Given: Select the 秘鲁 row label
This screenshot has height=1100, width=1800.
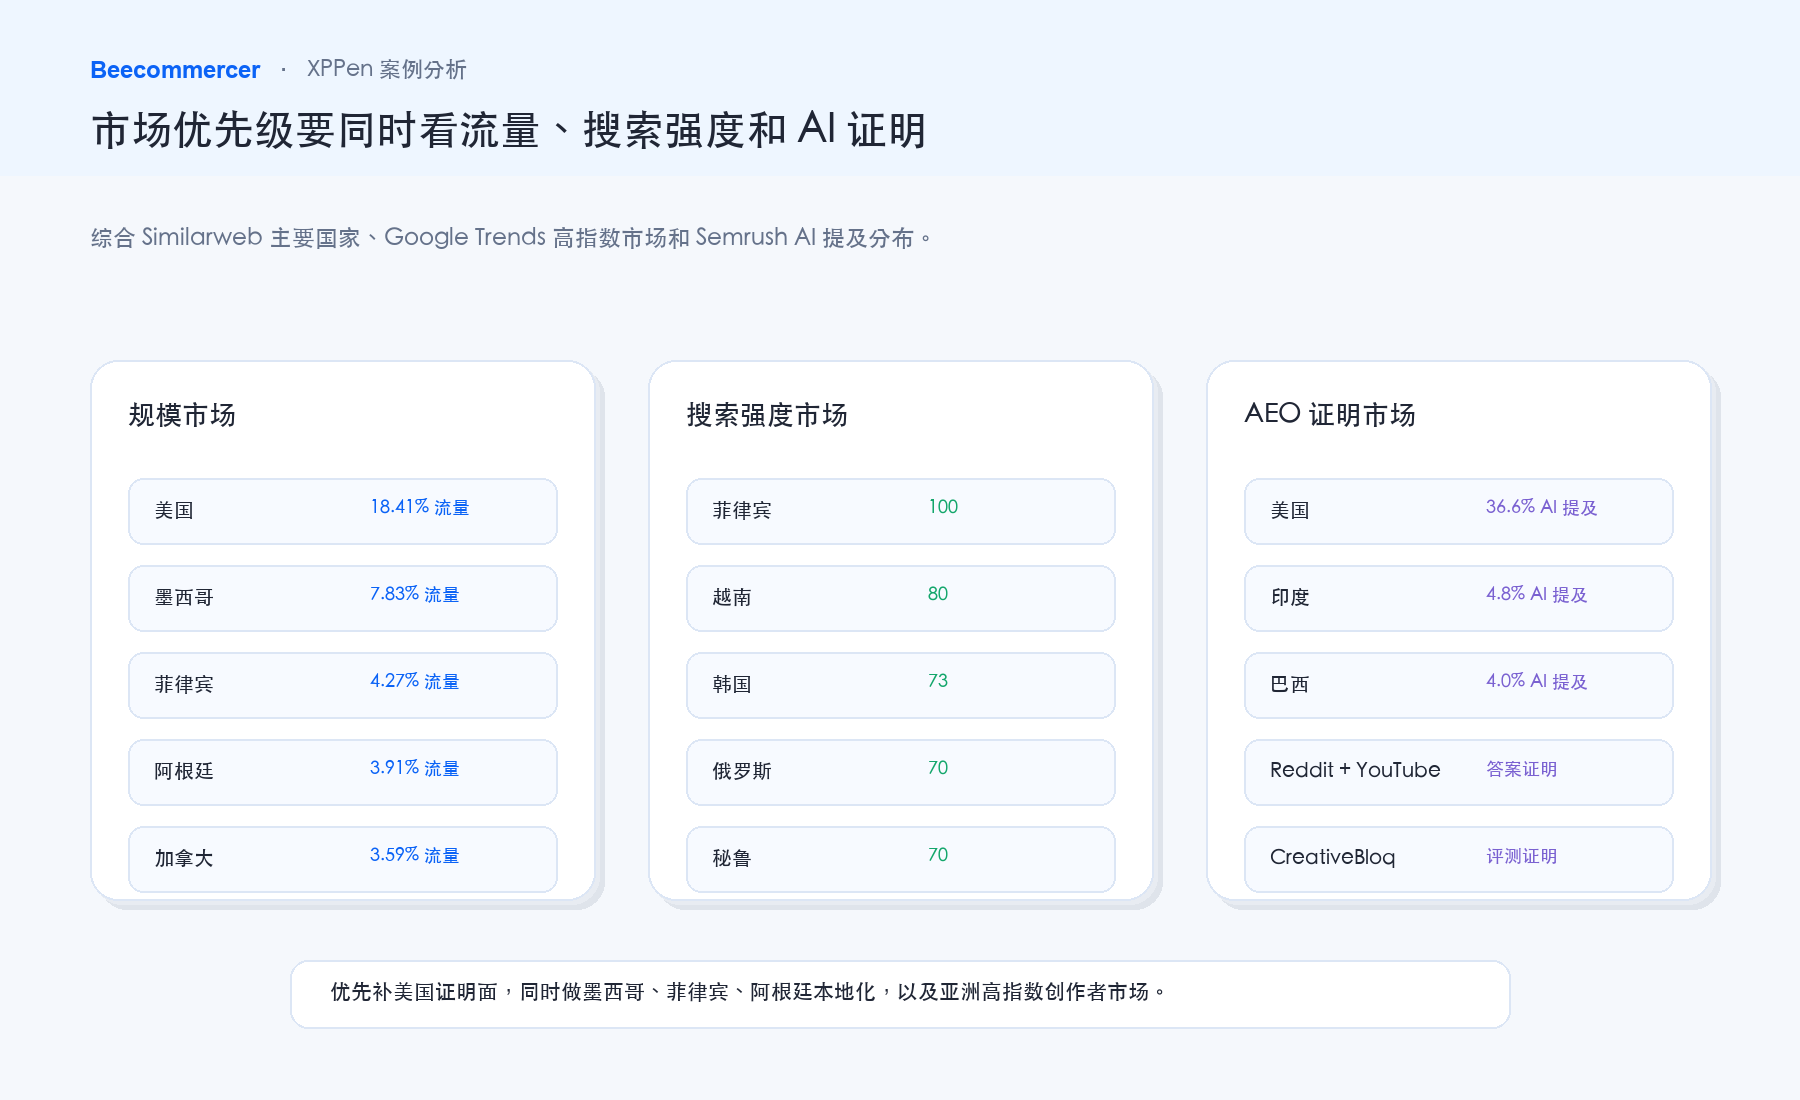Looking at the screenshot, I should (x=732, y=859).
